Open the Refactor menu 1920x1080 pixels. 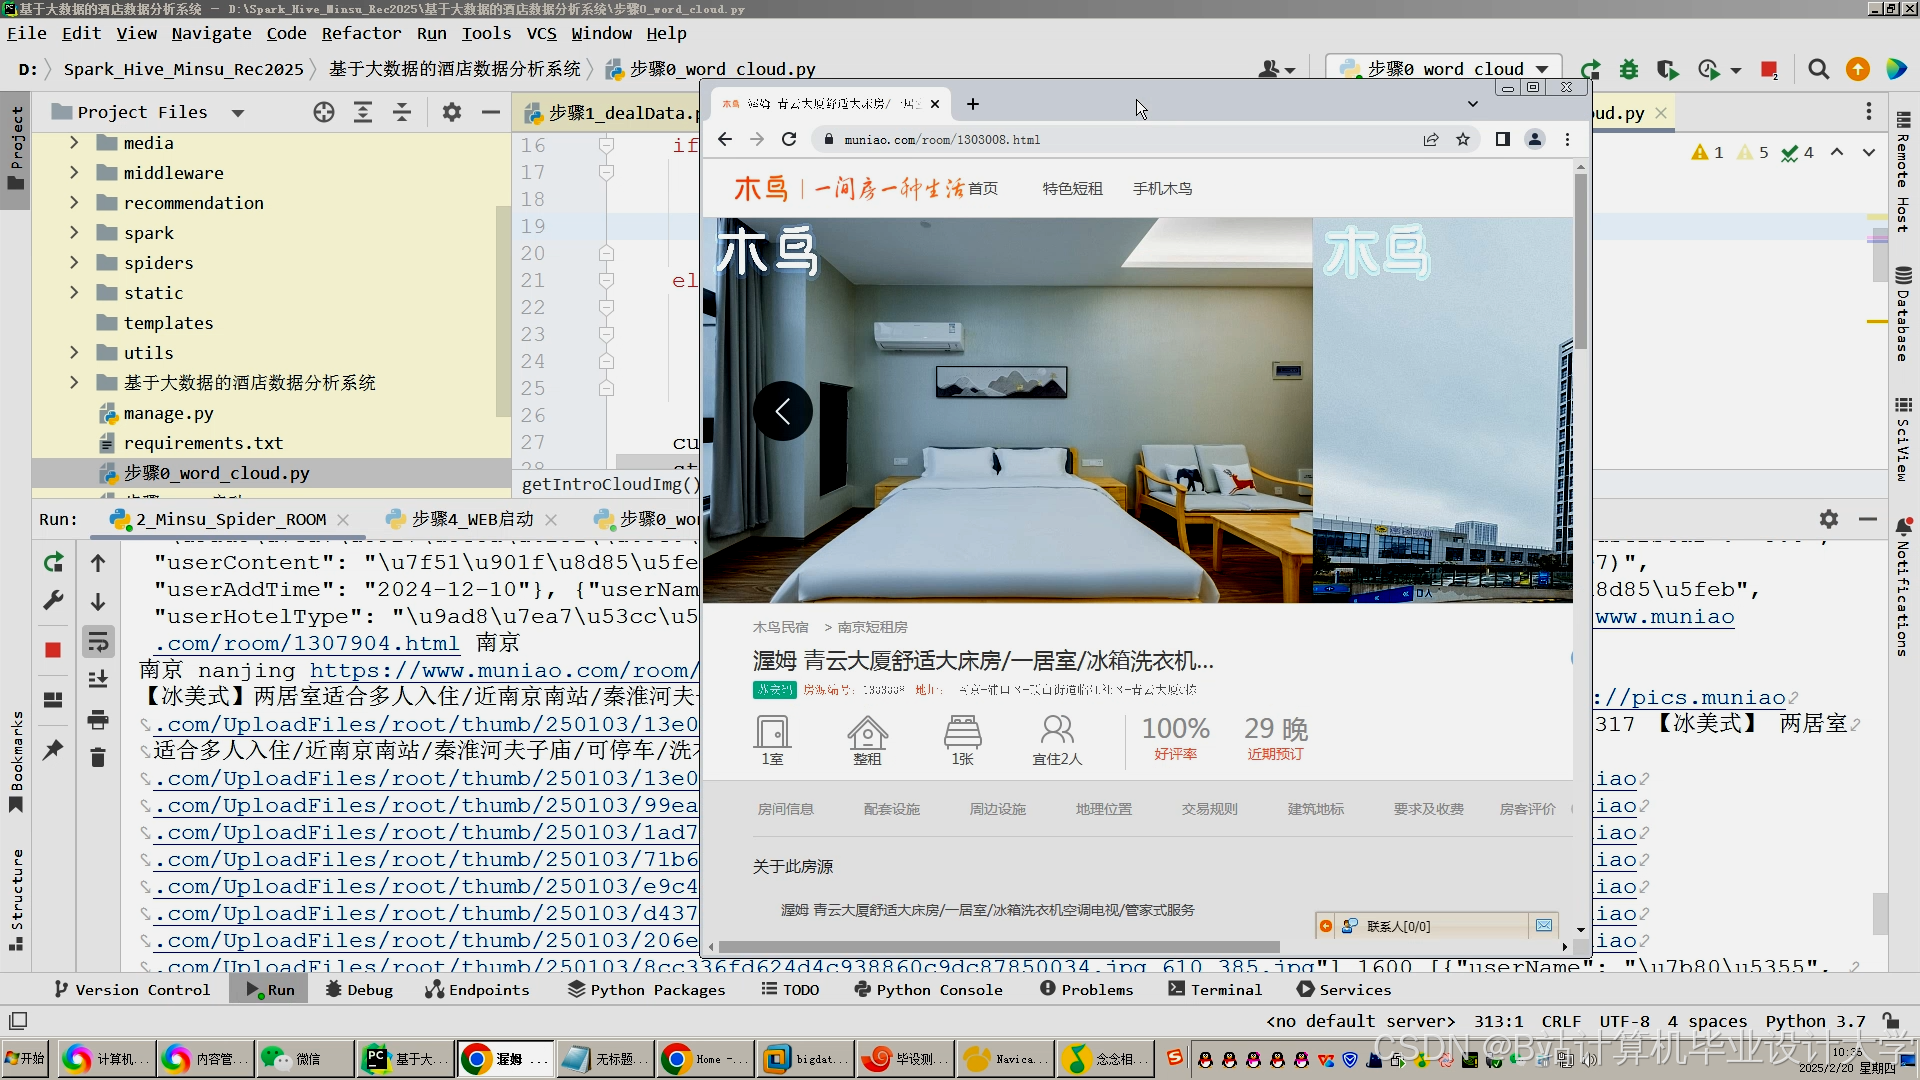(361, 33)
